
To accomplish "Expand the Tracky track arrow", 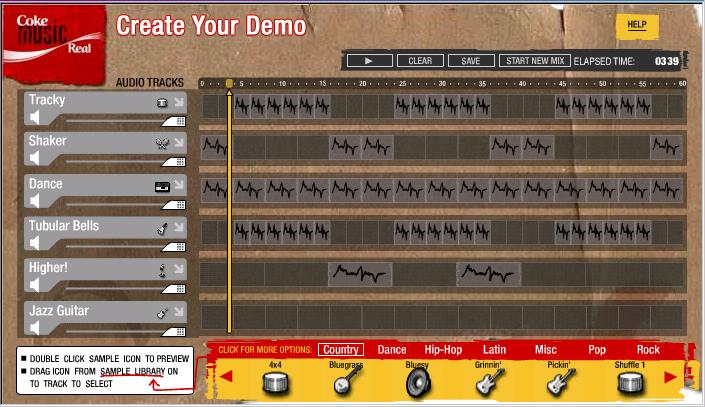I will point(179,102).
